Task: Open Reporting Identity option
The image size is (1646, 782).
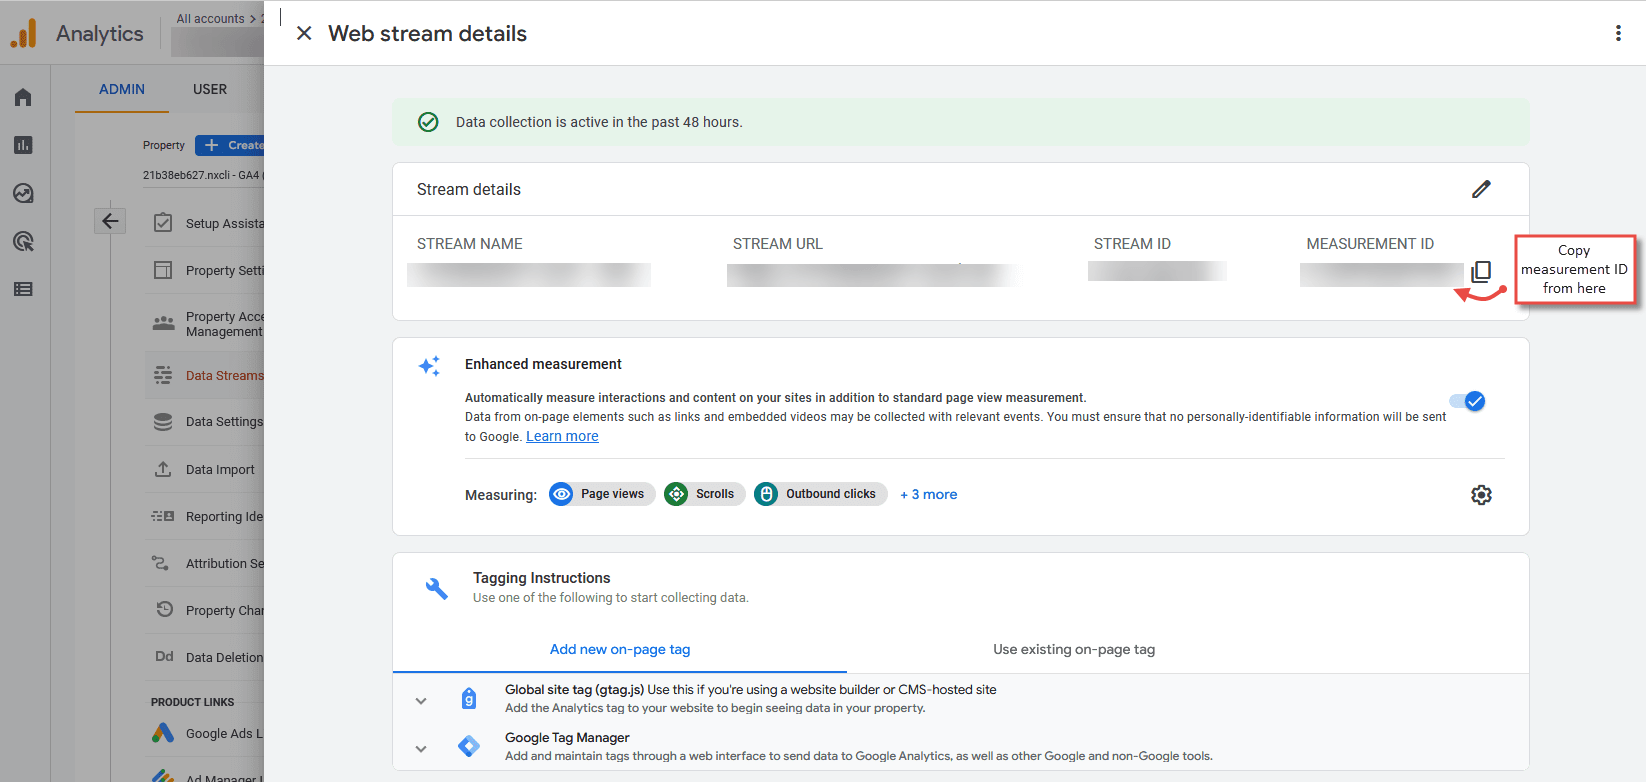Action: click(x=224, y=516)
